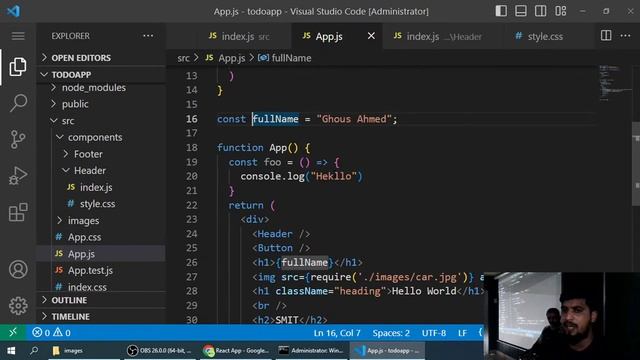
Task: Click the Visual Studio Code logo icon
Action: pos(13,11)
